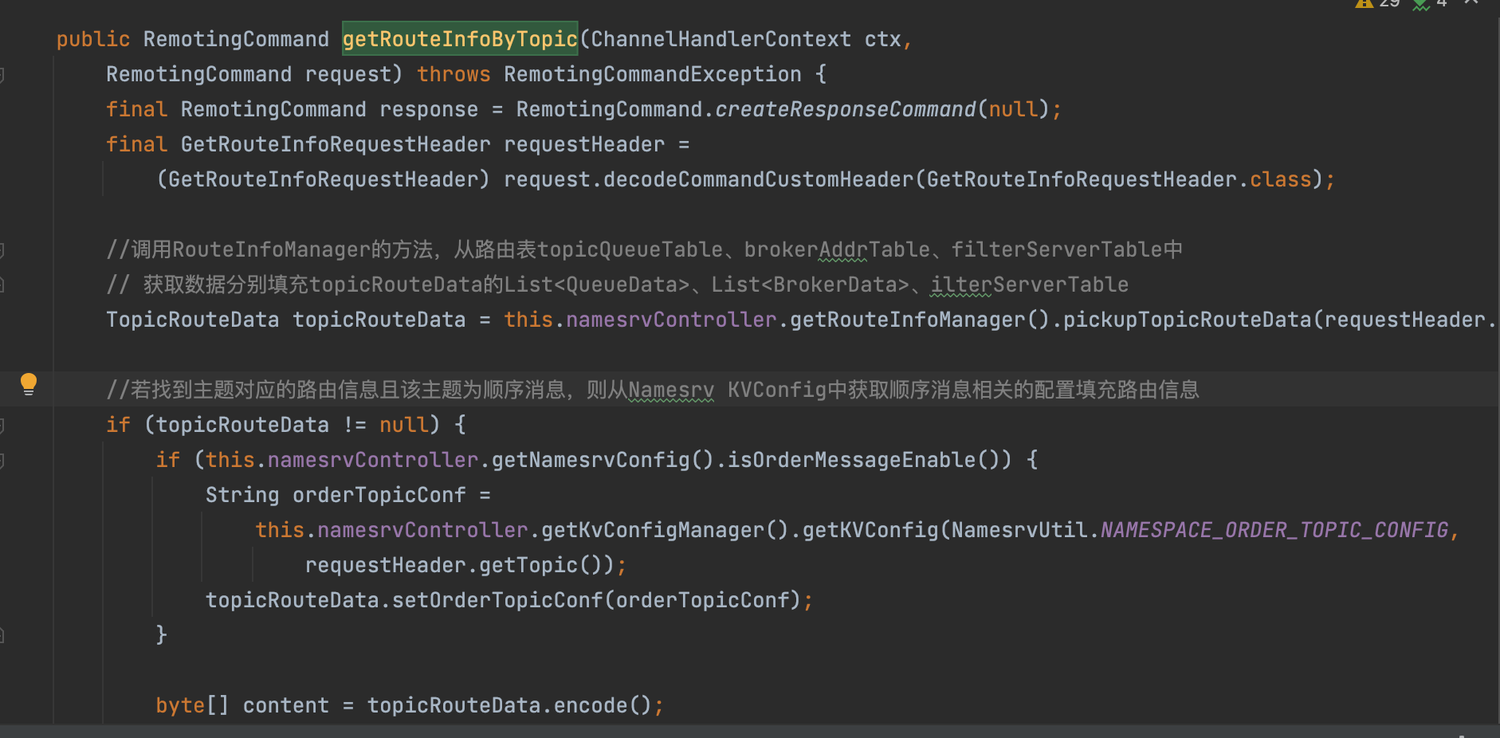Click the highlighted getRouteInfoByTopic method name
The image size is (1500, 738).
coord(460,39)
